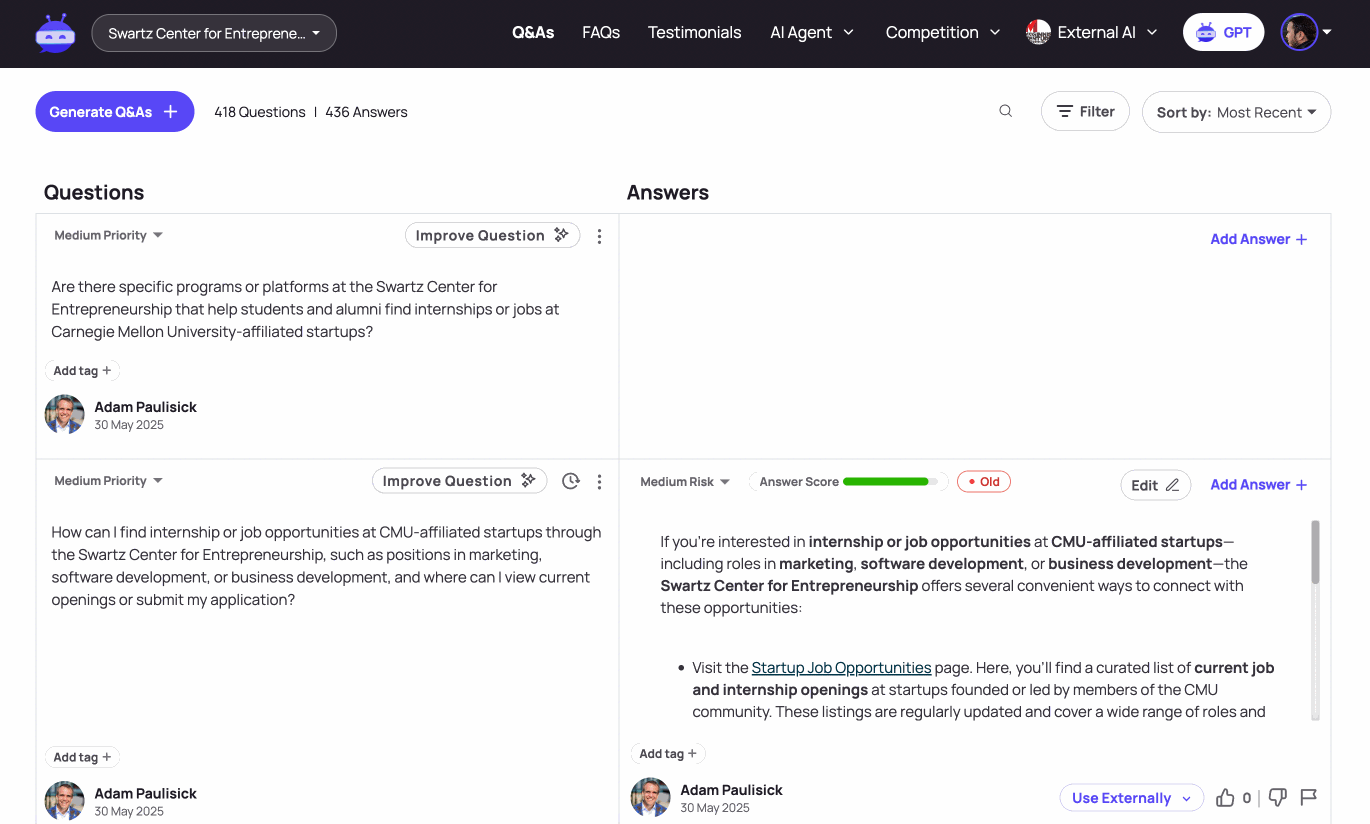Add Answer to the first question
This screenshot has height=824, width=1370.
point(1258,239)
